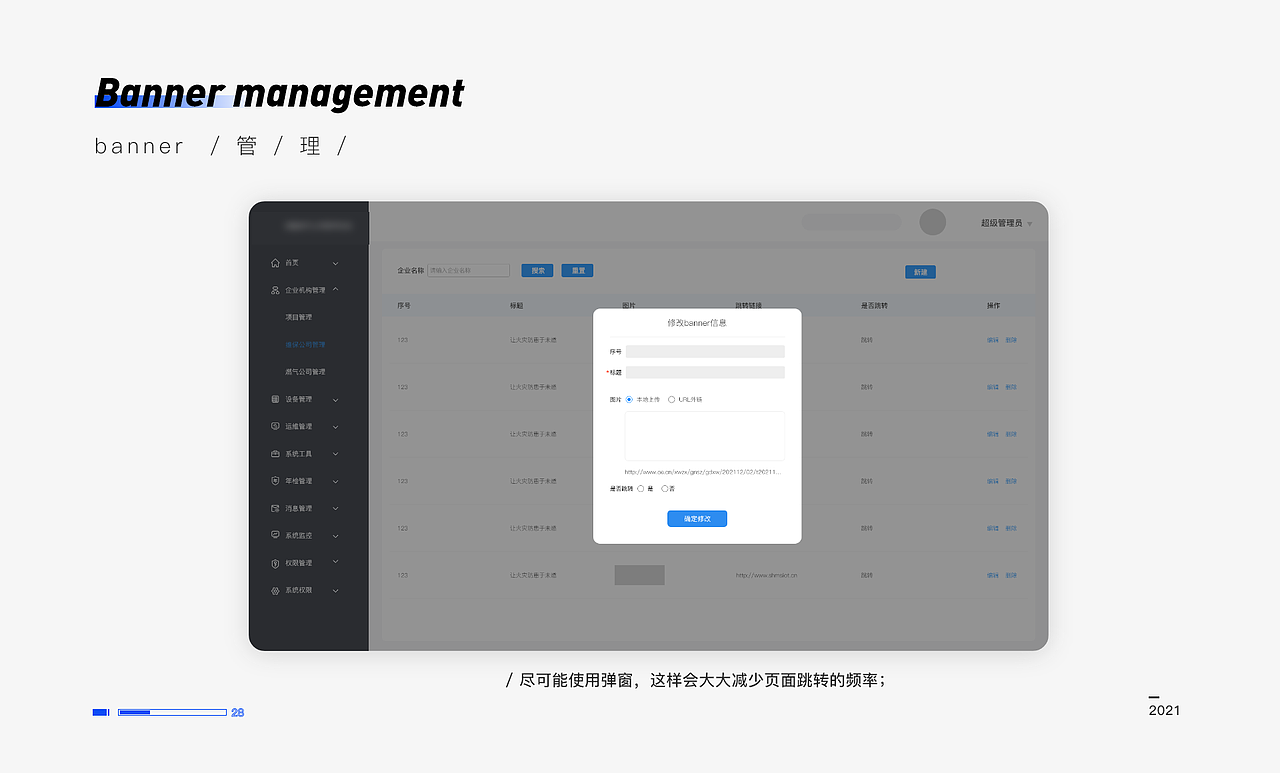
Task: Expand the 系统权限 chevron
Action: click(x=335, y=590)
